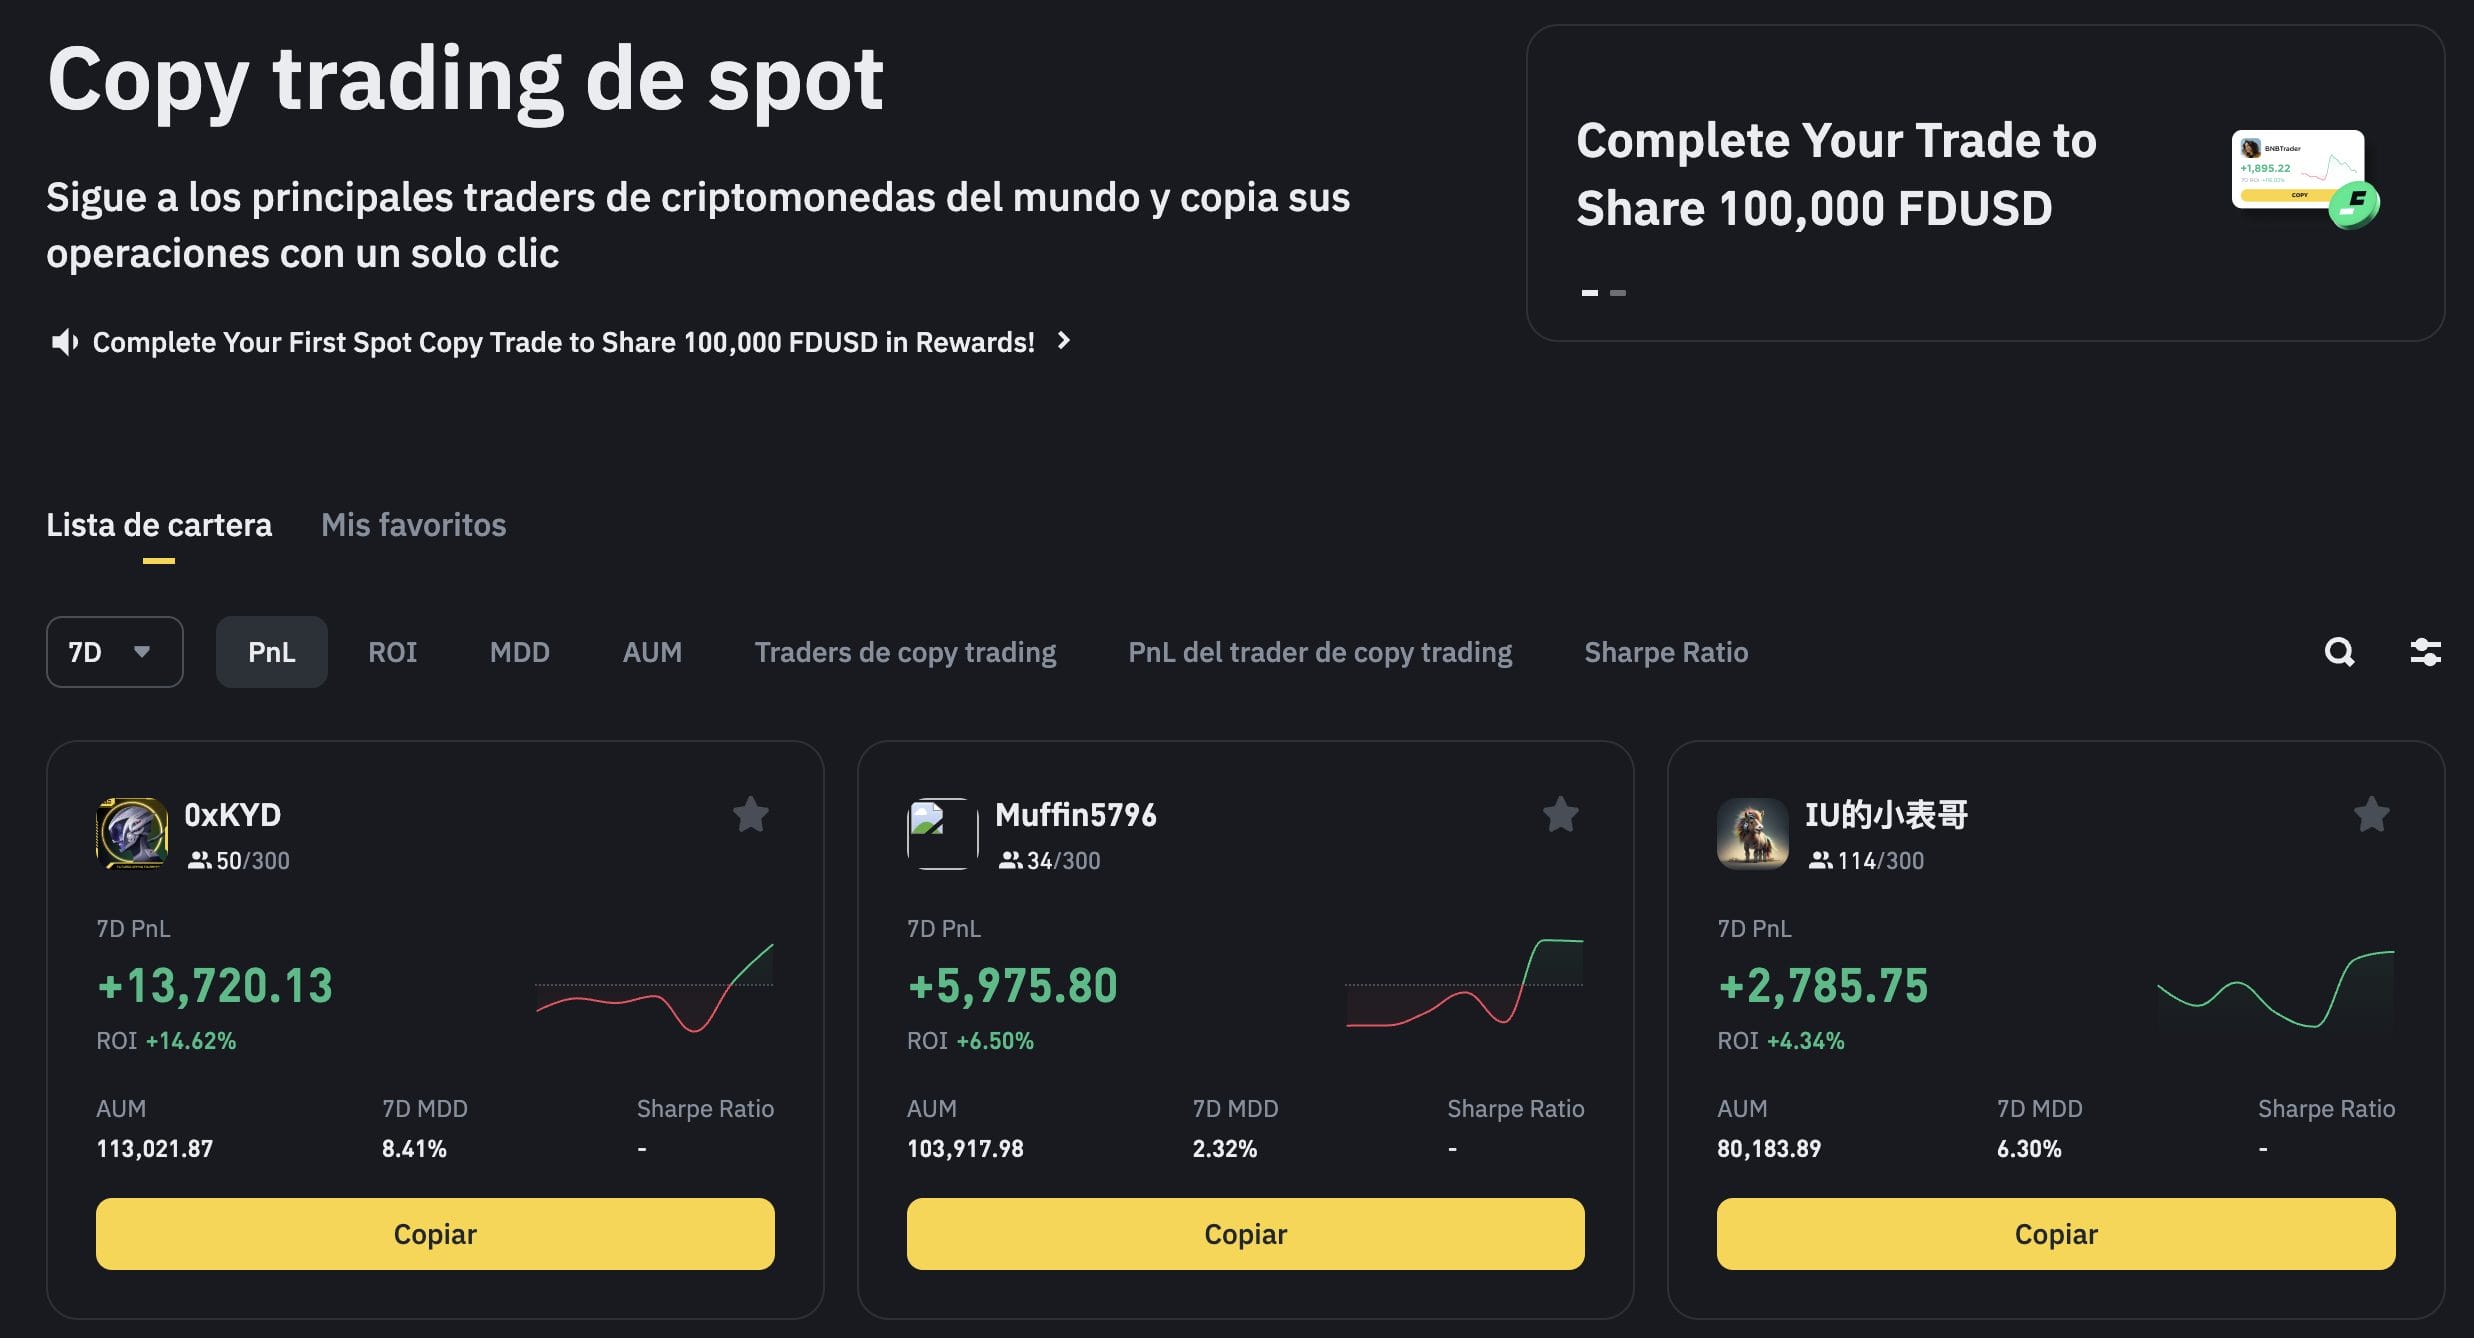
Task: Copy the Muffin5796 trader portfolio
Action: 1245,1234
